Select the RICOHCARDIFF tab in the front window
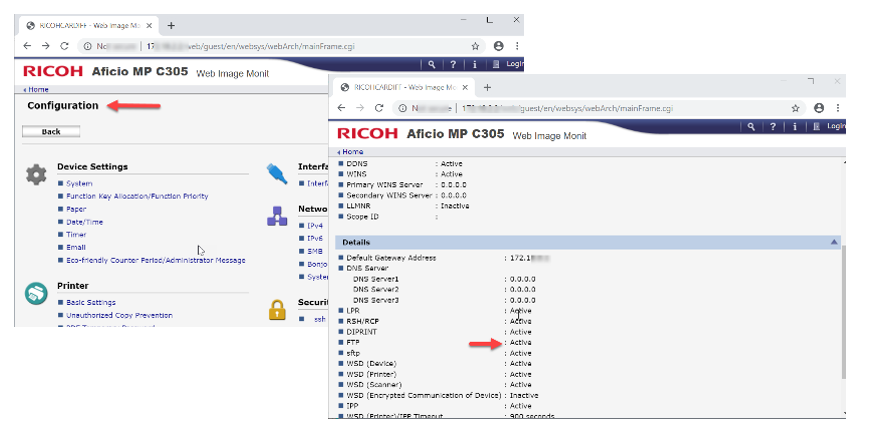This screenshot has height=439, width=878. [x=405, y=87]
